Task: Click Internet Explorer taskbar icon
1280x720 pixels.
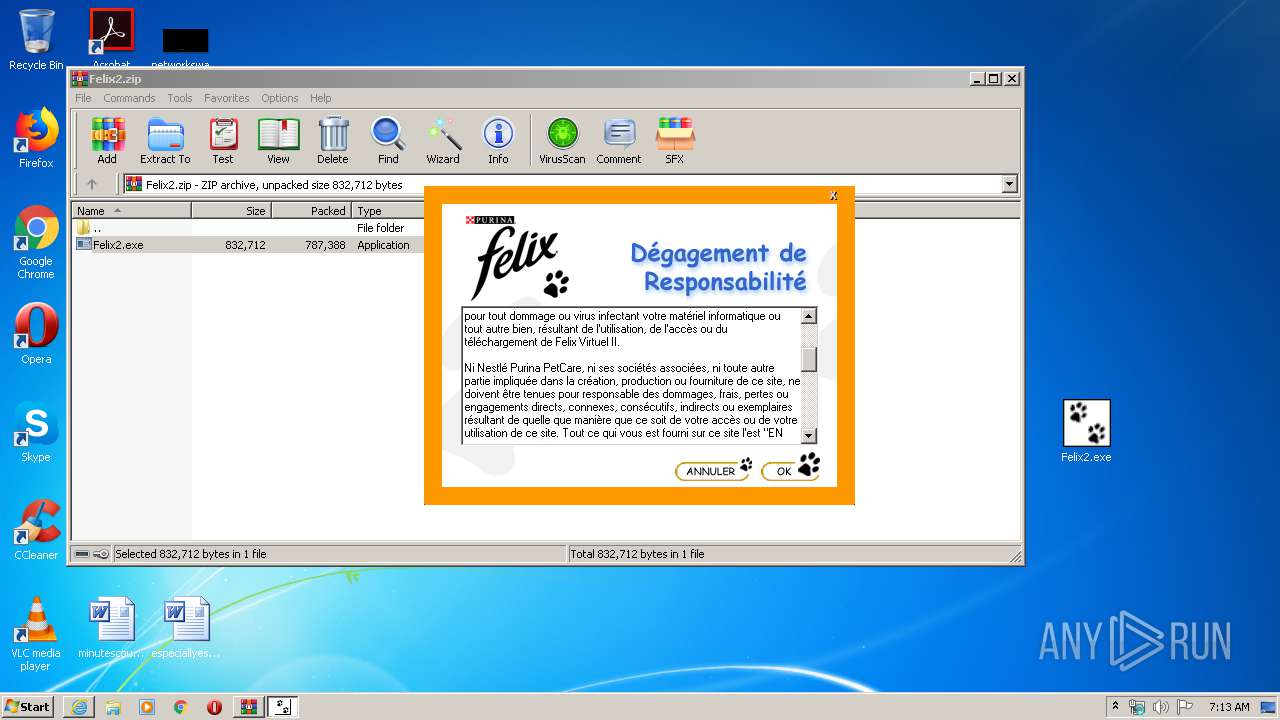Action: [x=79, y=707]
